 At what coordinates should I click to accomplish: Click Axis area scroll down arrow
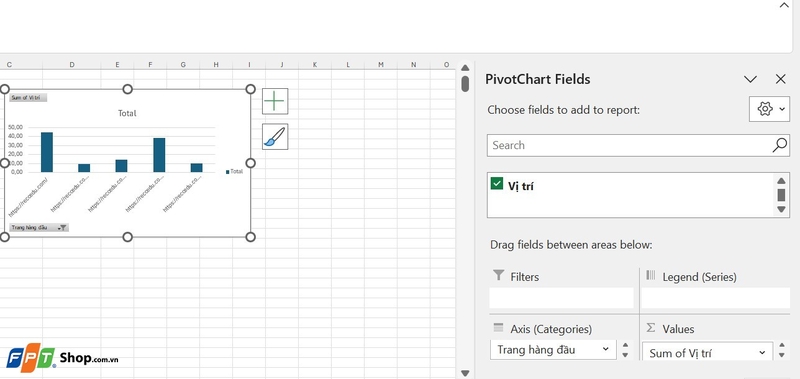[626, 355]
